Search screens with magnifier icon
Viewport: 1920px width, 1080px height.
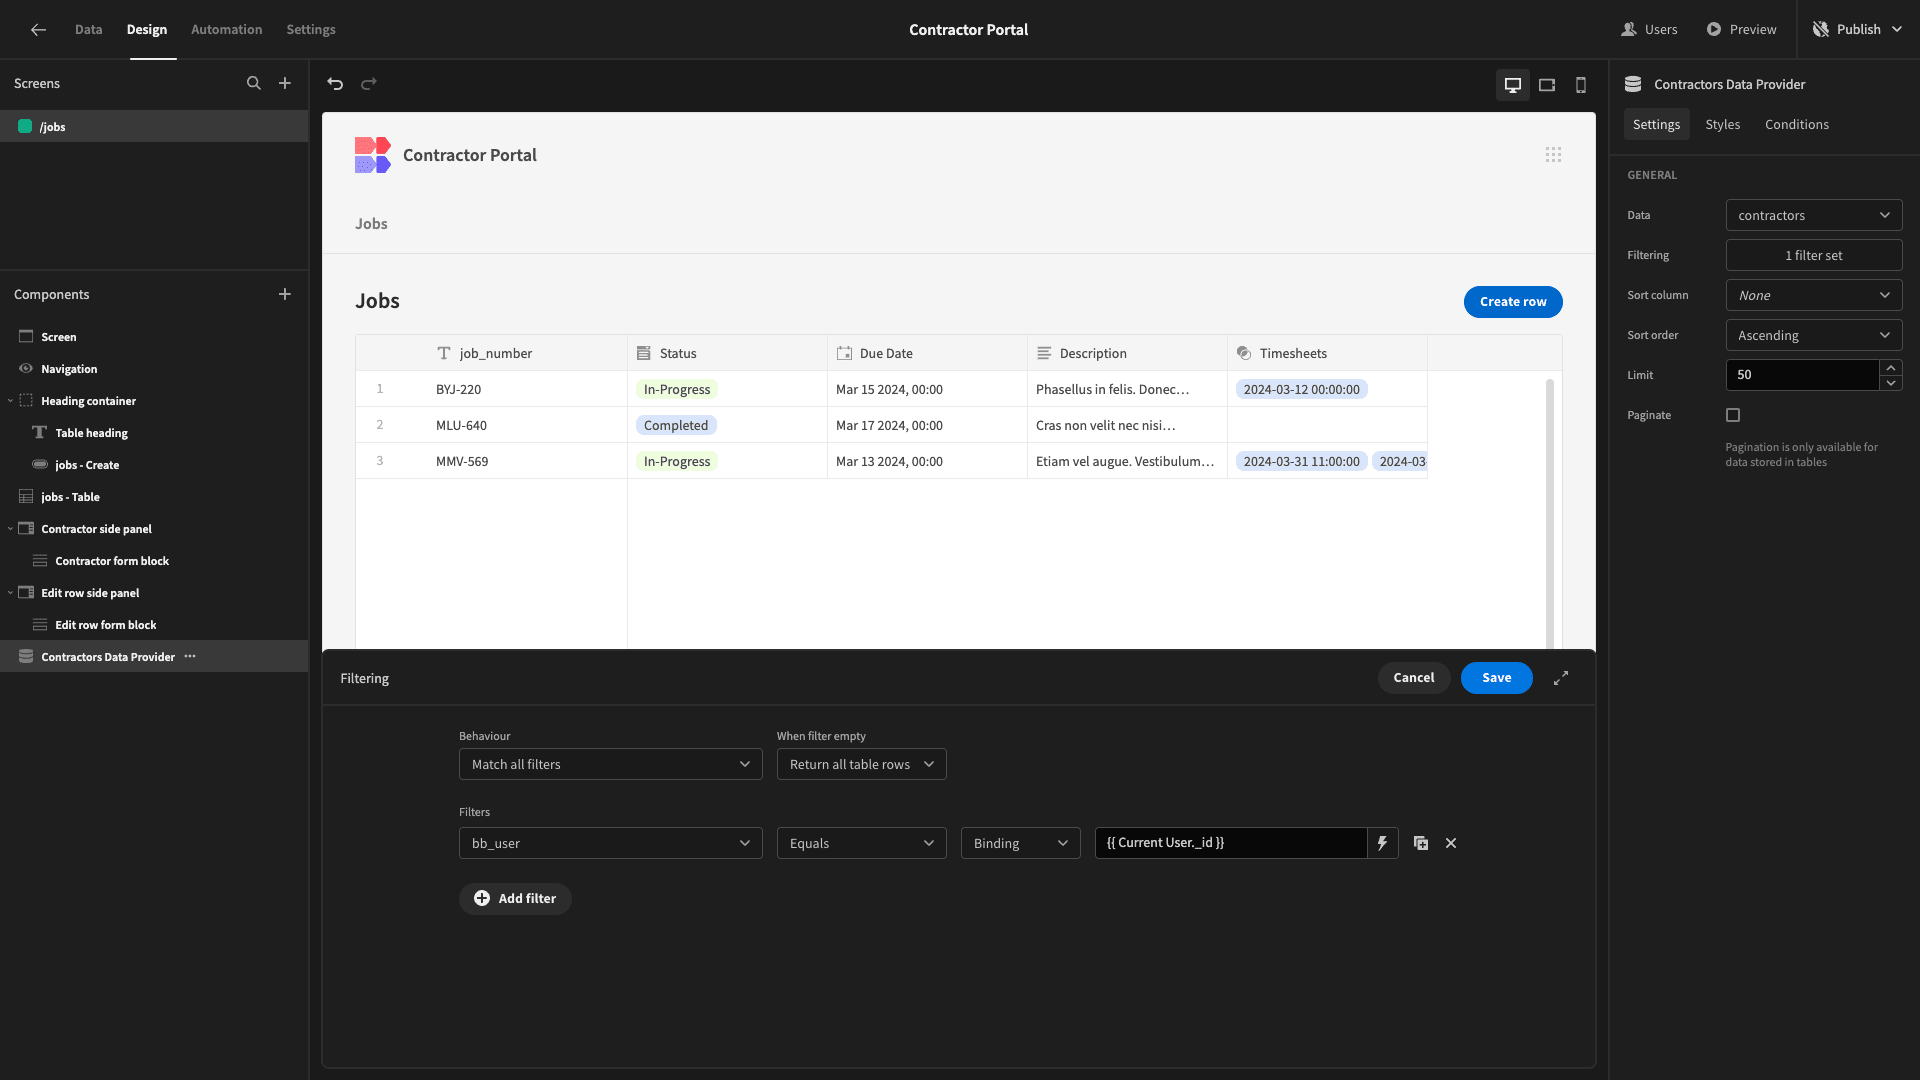254,84
